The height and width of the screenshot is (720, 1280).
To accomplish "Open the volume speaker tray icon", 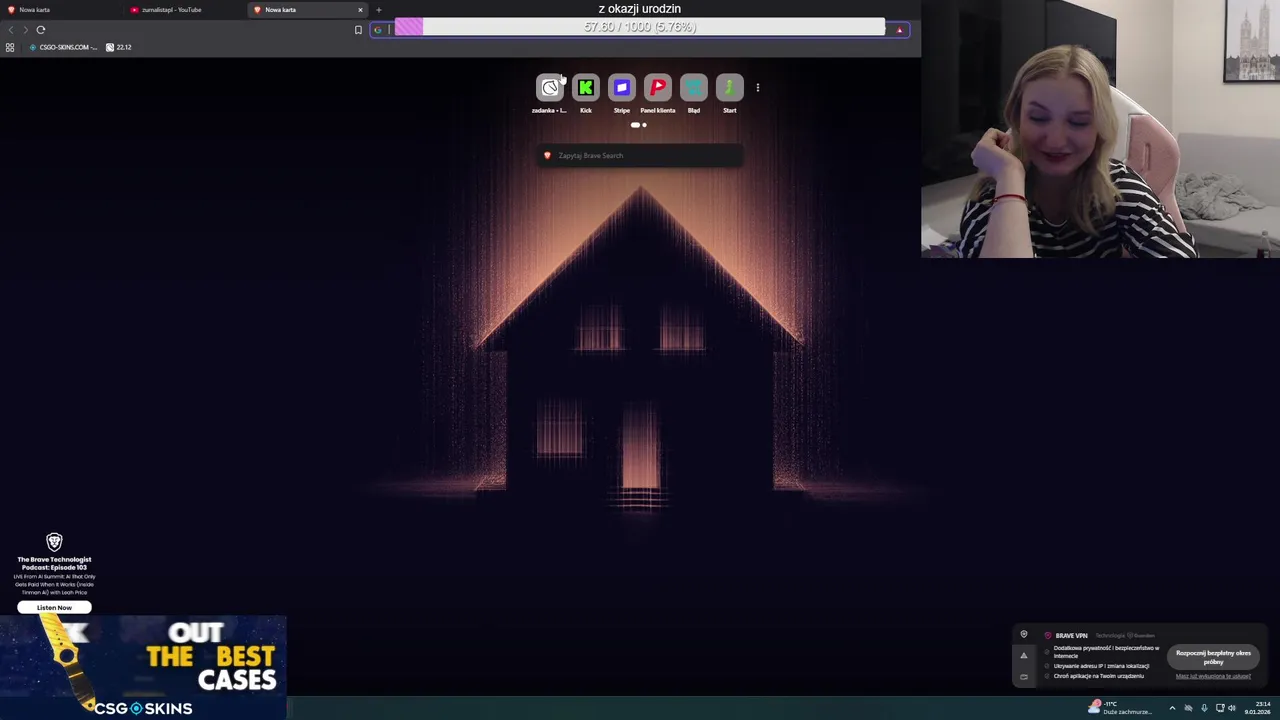I will pyautogui.click(x=1232, y=708).
